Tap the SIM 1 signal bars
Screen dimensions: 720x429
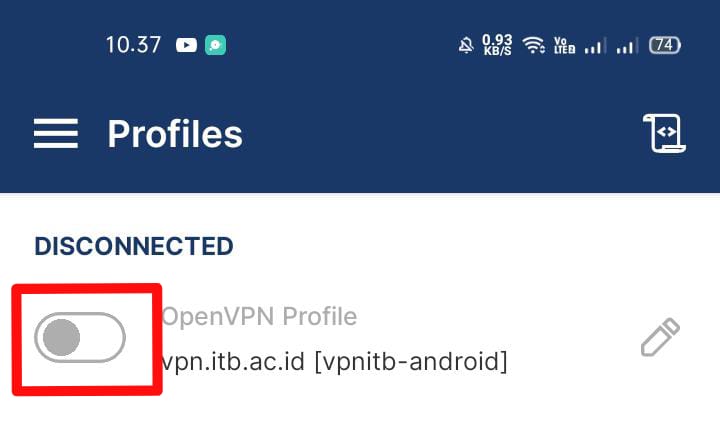click(x=595, y=45)
